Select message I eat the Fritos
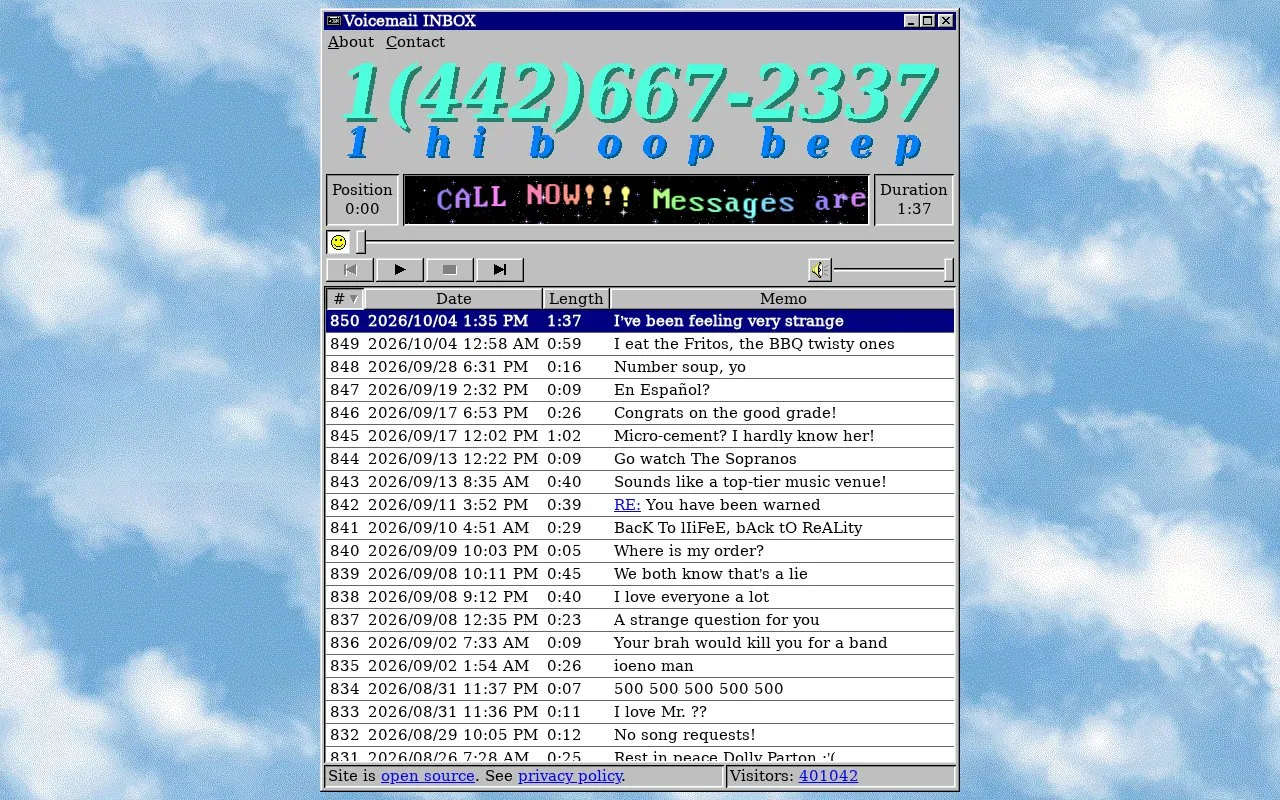The height and width of the screenshot is (800, 1280). [x=640, y=344]
